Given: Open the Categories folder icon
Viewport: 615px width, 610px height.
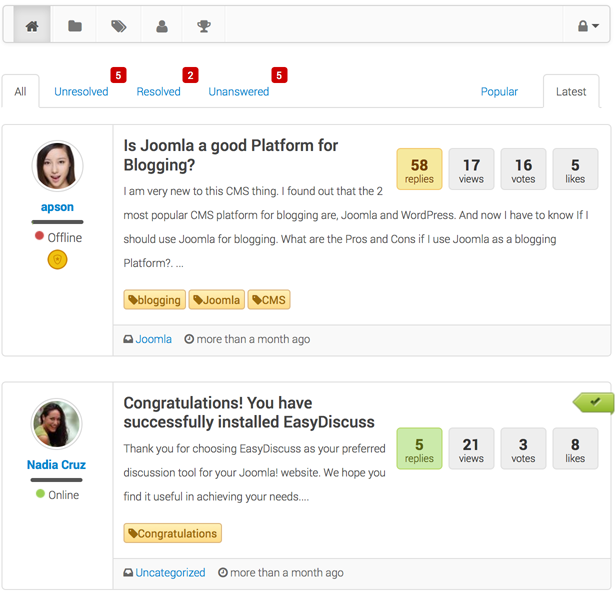Looking at the screenshot, I should pyautogui.click(x=75, y=26).
